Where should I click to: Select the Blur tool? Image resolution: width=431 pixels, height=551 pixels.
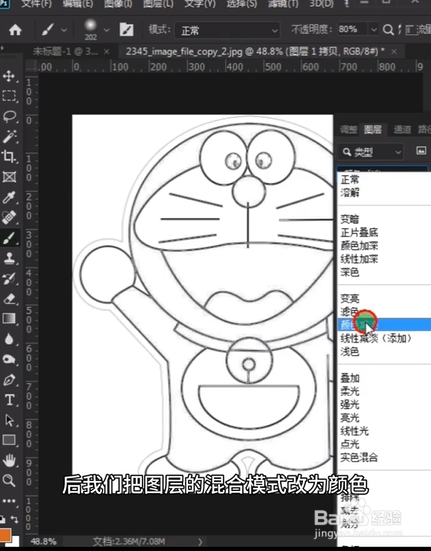pos(9,339)
